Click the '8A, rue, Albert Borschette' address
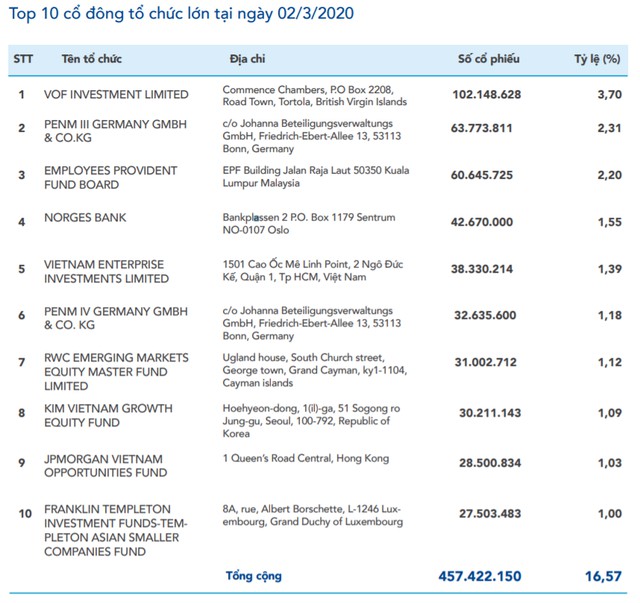Image resolution: width=640 pixels, height=603 pixels. pyautogui.click(x=313, y=515)
